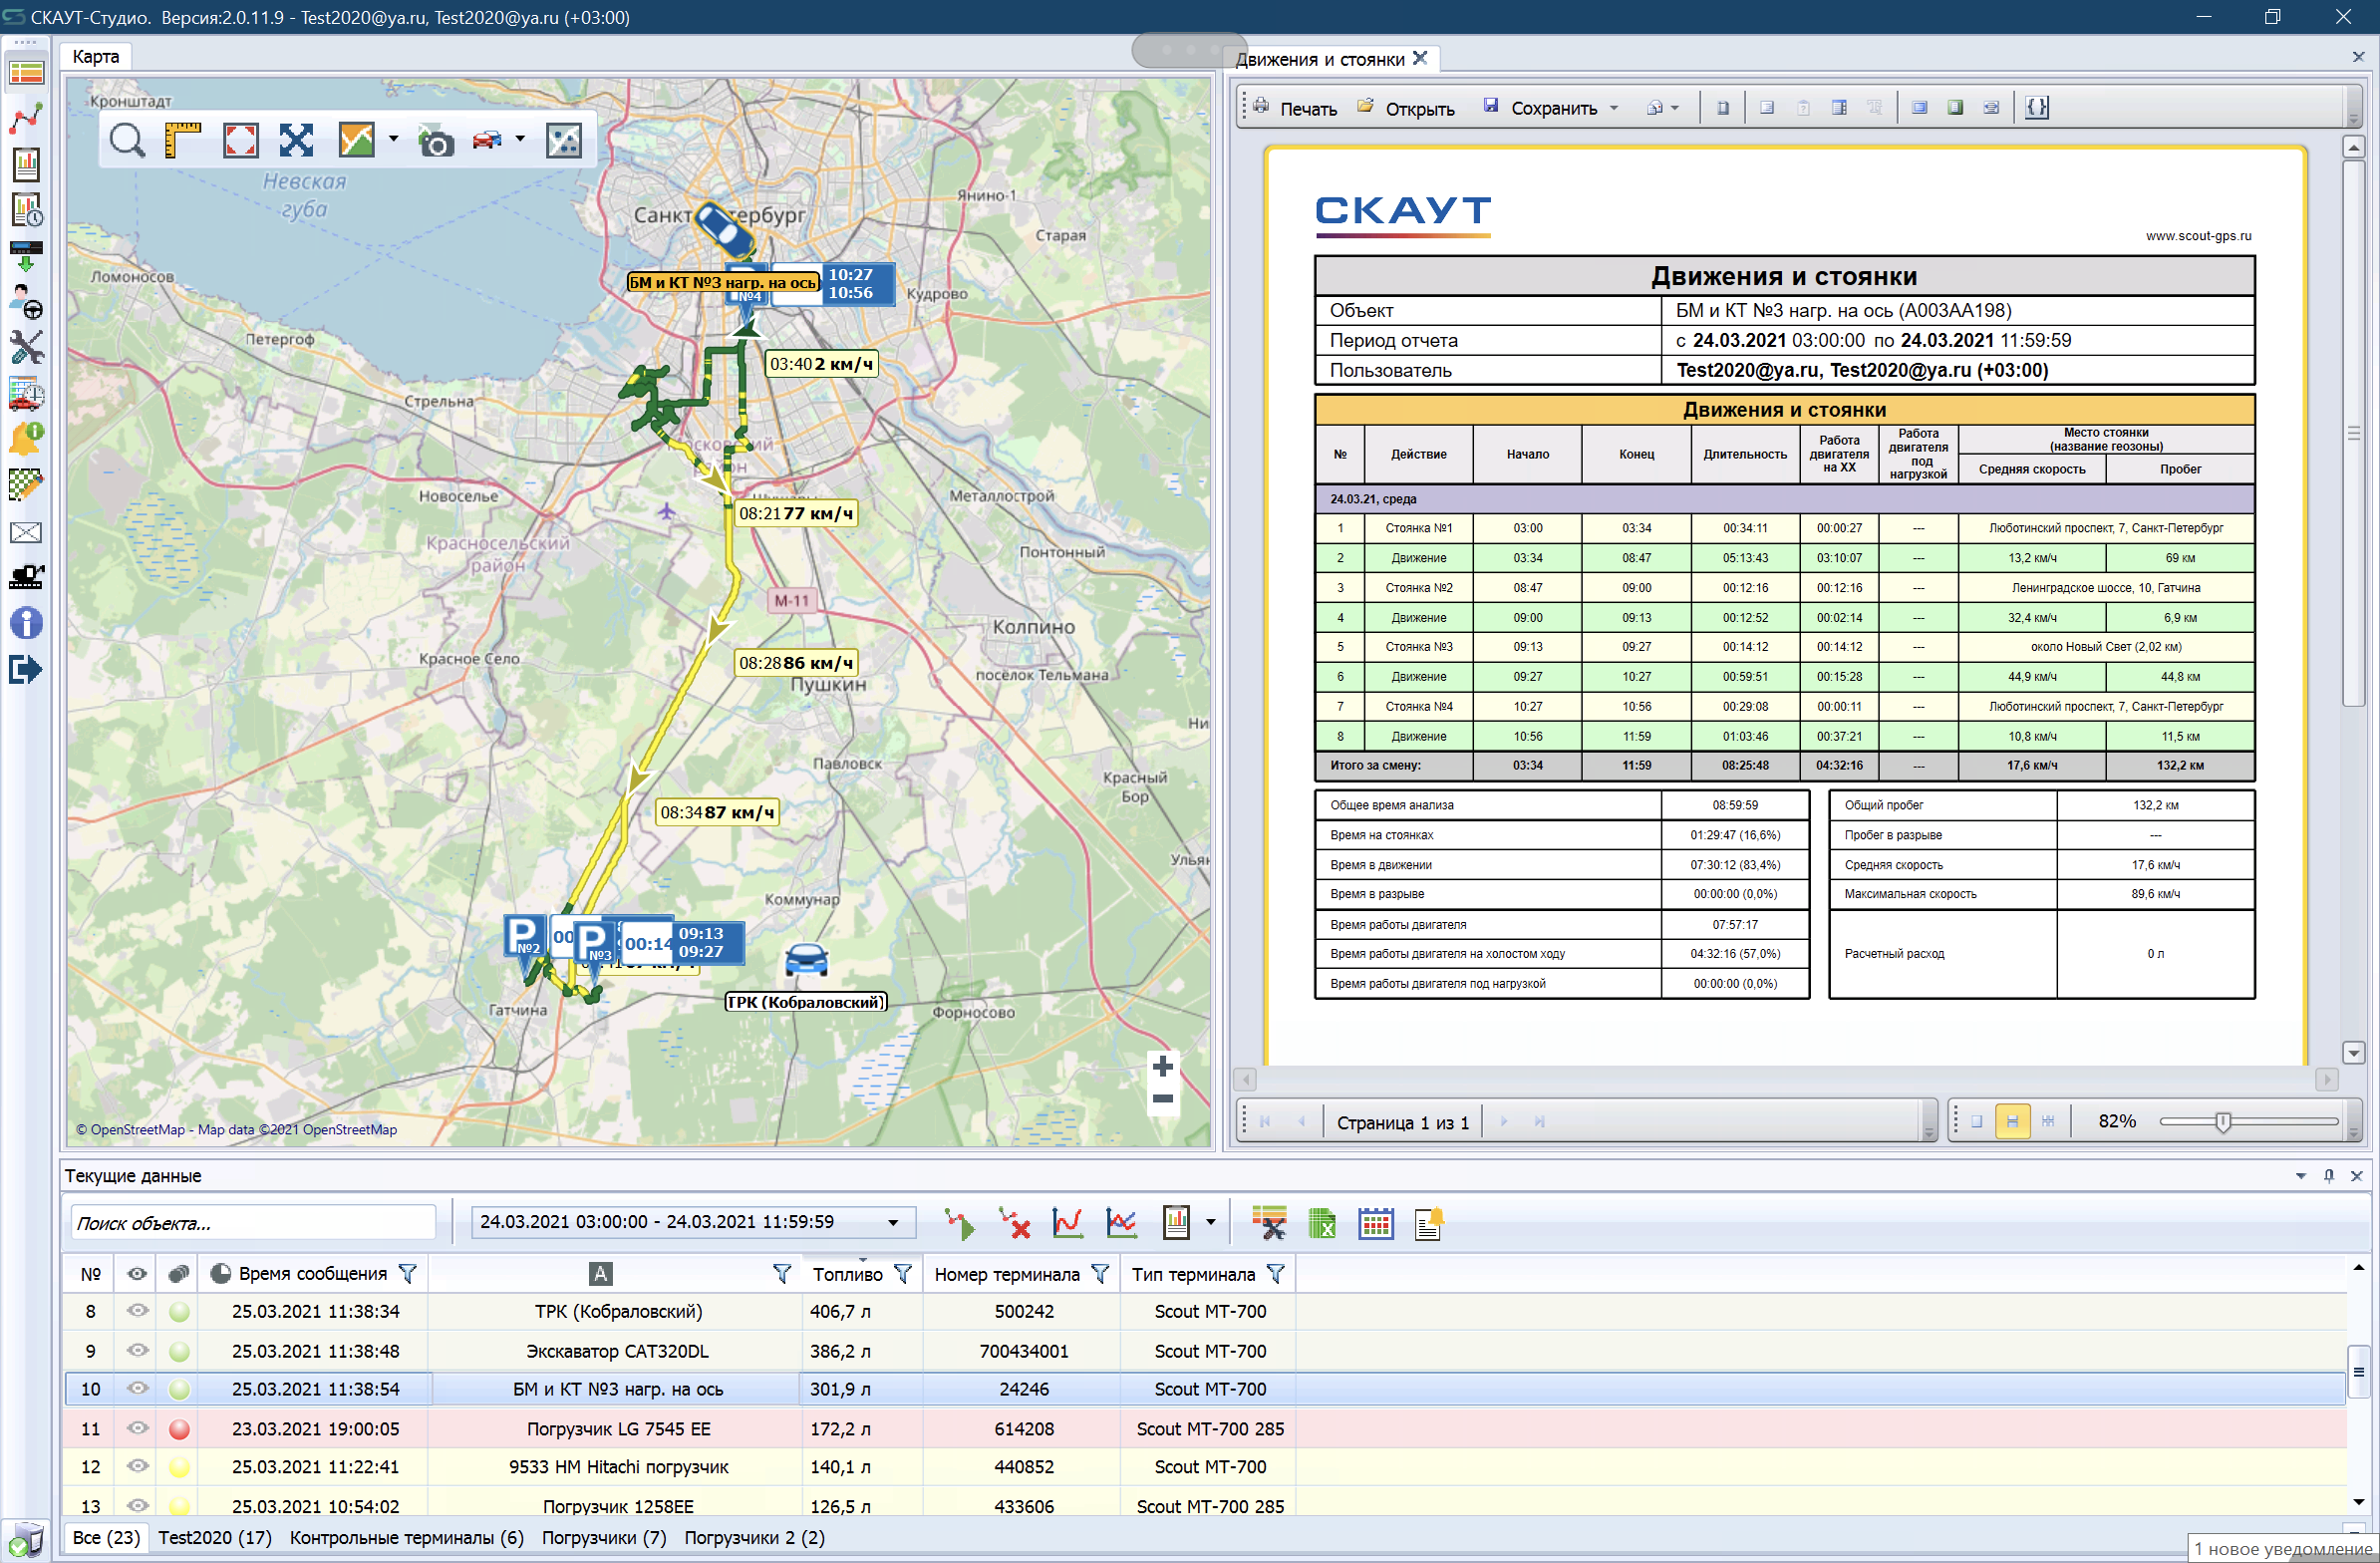
Task: Click the Открыть open report button
Action: (x=1406, y=108)
